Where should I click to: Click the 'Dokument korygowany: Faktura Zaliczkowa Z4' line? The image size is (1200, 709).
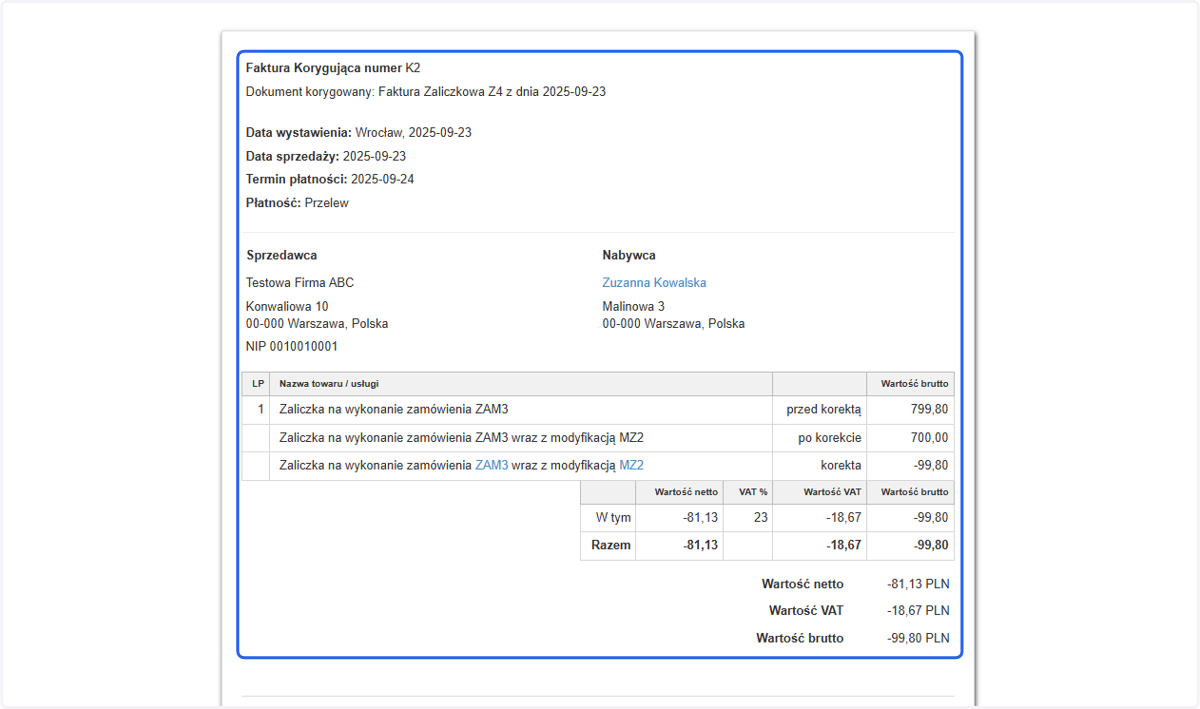[426, 91]
